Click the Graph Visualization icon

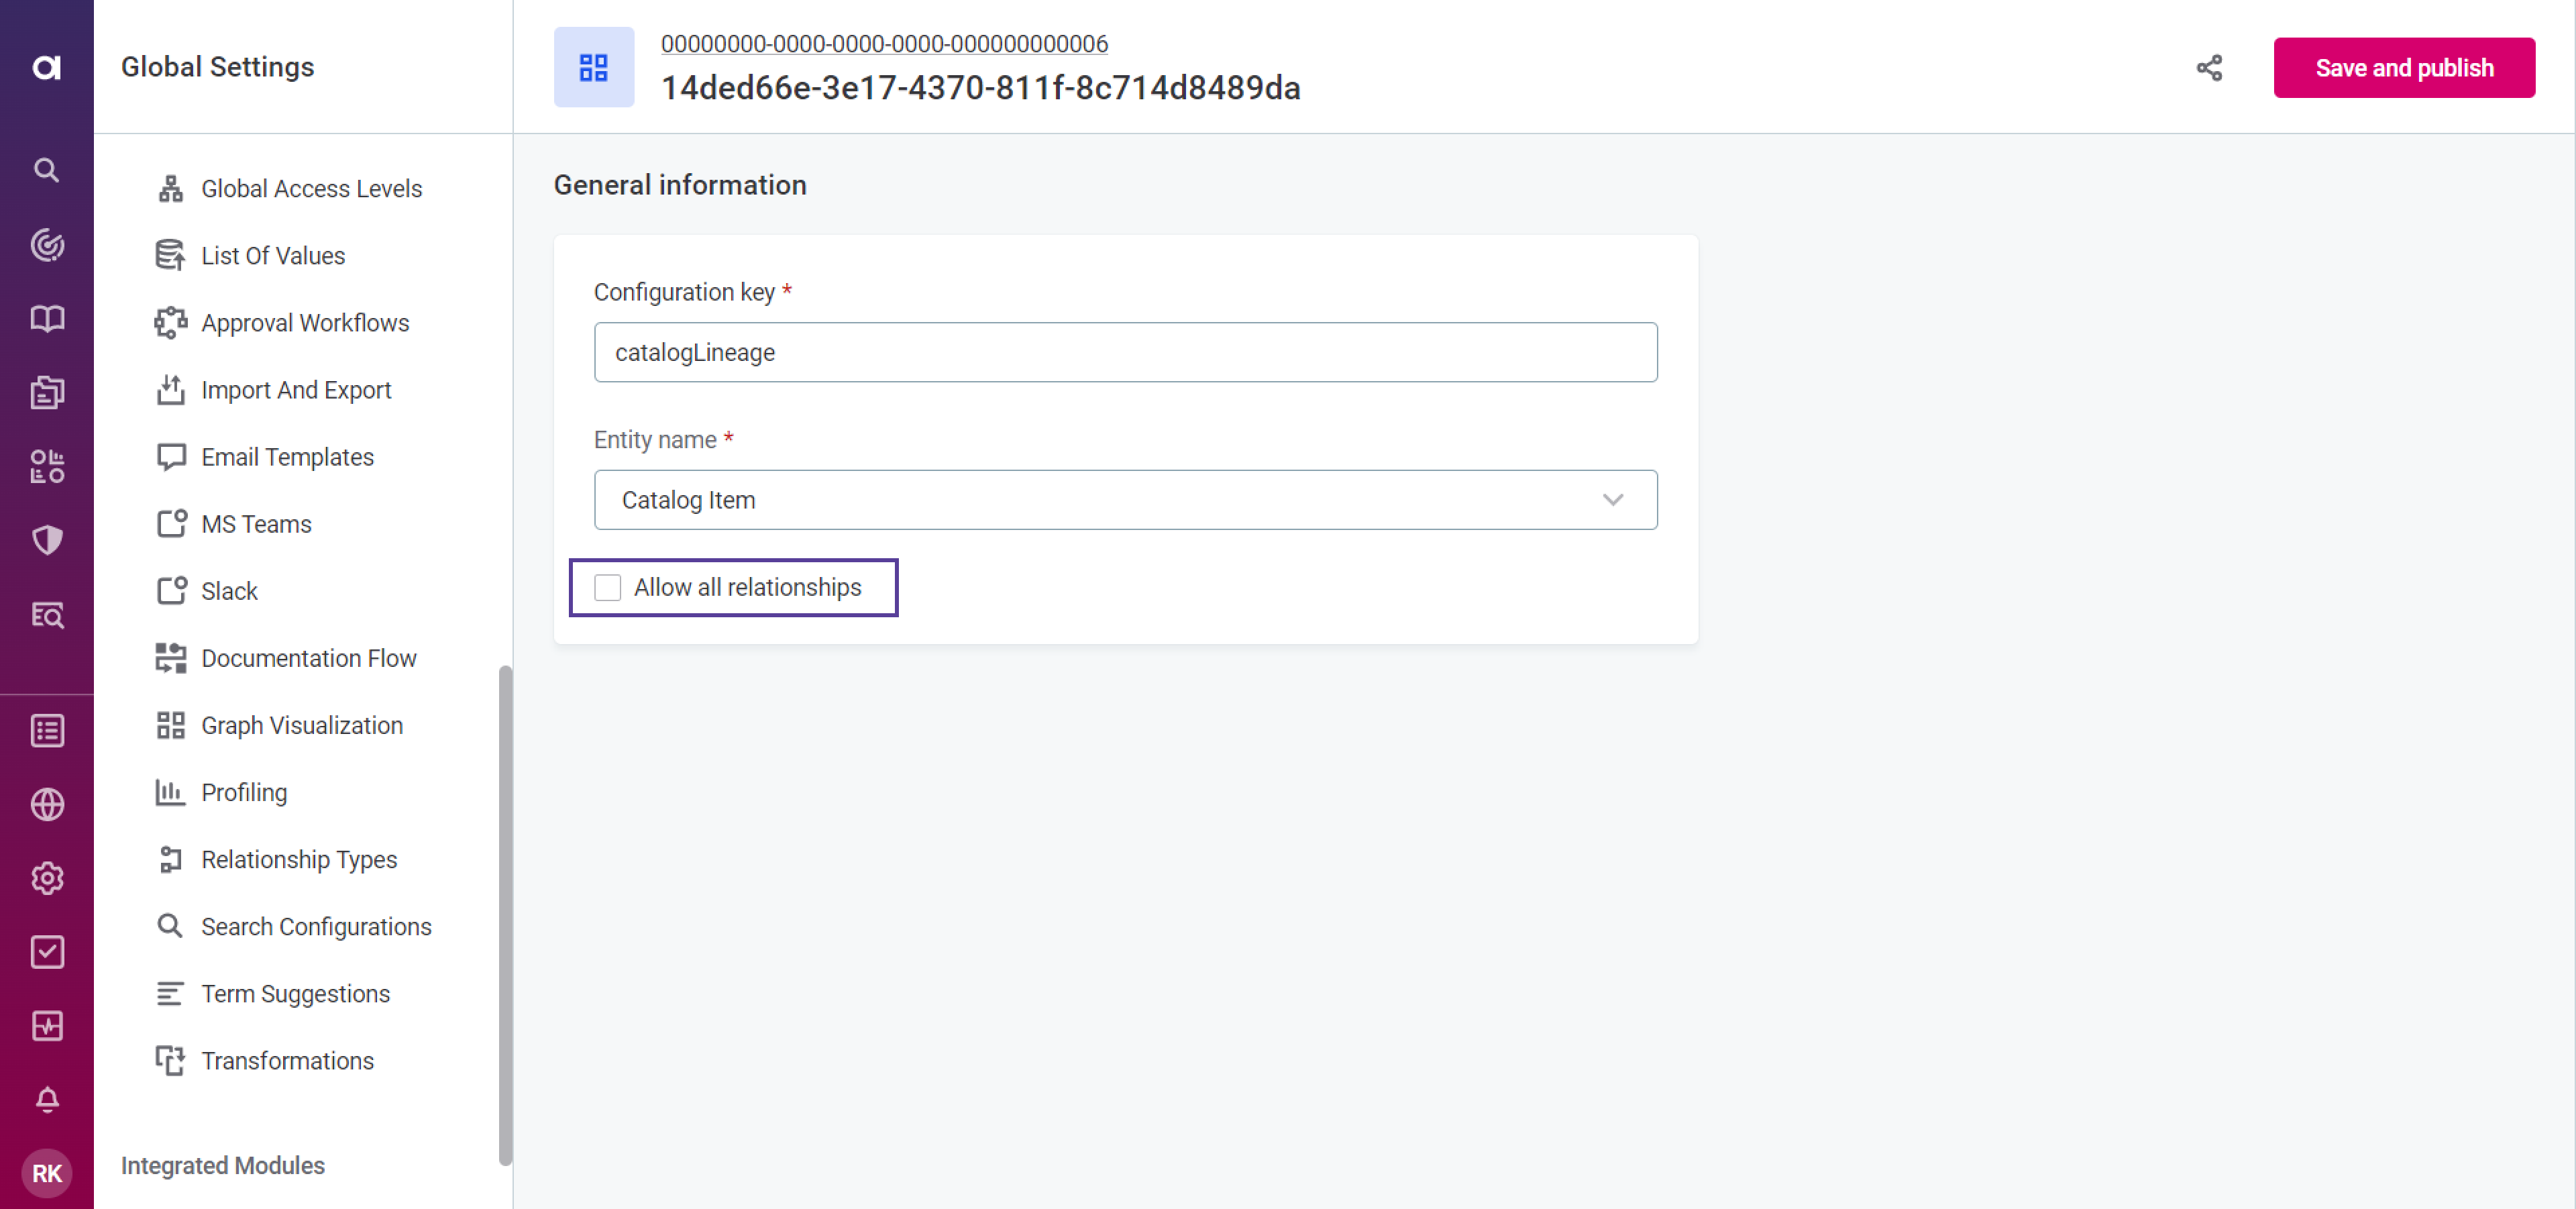168,725
